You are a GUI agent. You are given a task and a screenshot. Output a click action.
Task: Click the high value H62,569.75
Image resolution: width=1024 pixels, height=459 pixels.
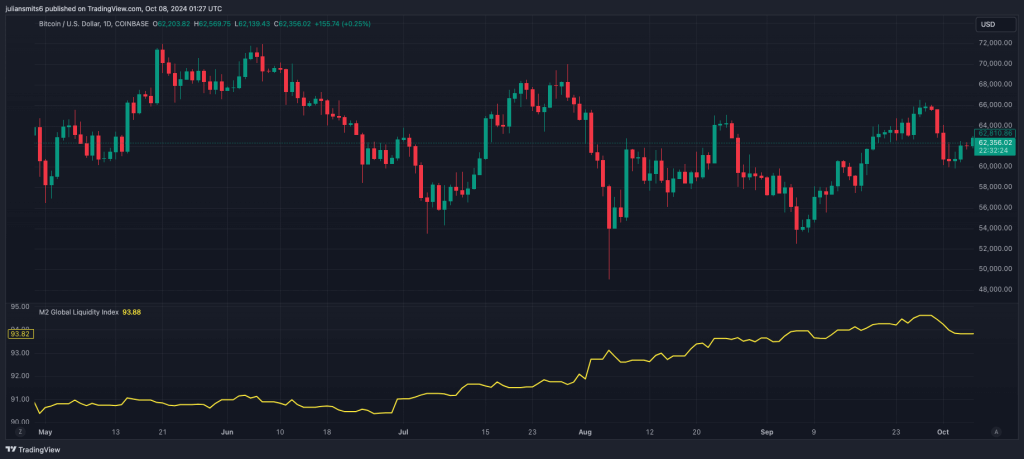214,24
